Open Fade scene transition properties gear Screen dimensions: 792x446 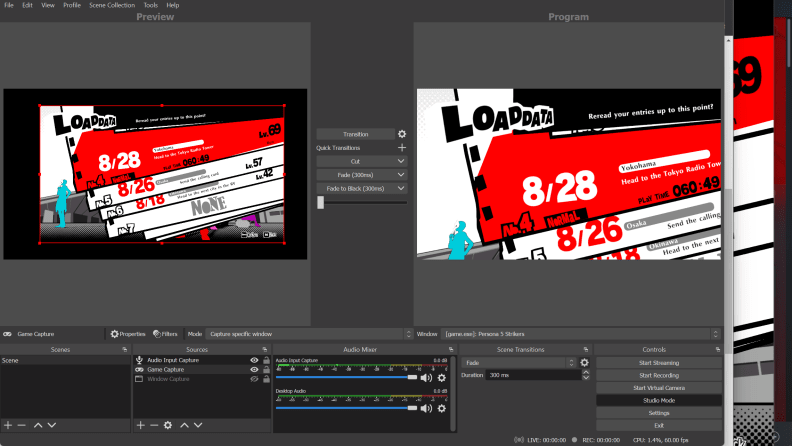pyautogui.click(x=584, y=363)
